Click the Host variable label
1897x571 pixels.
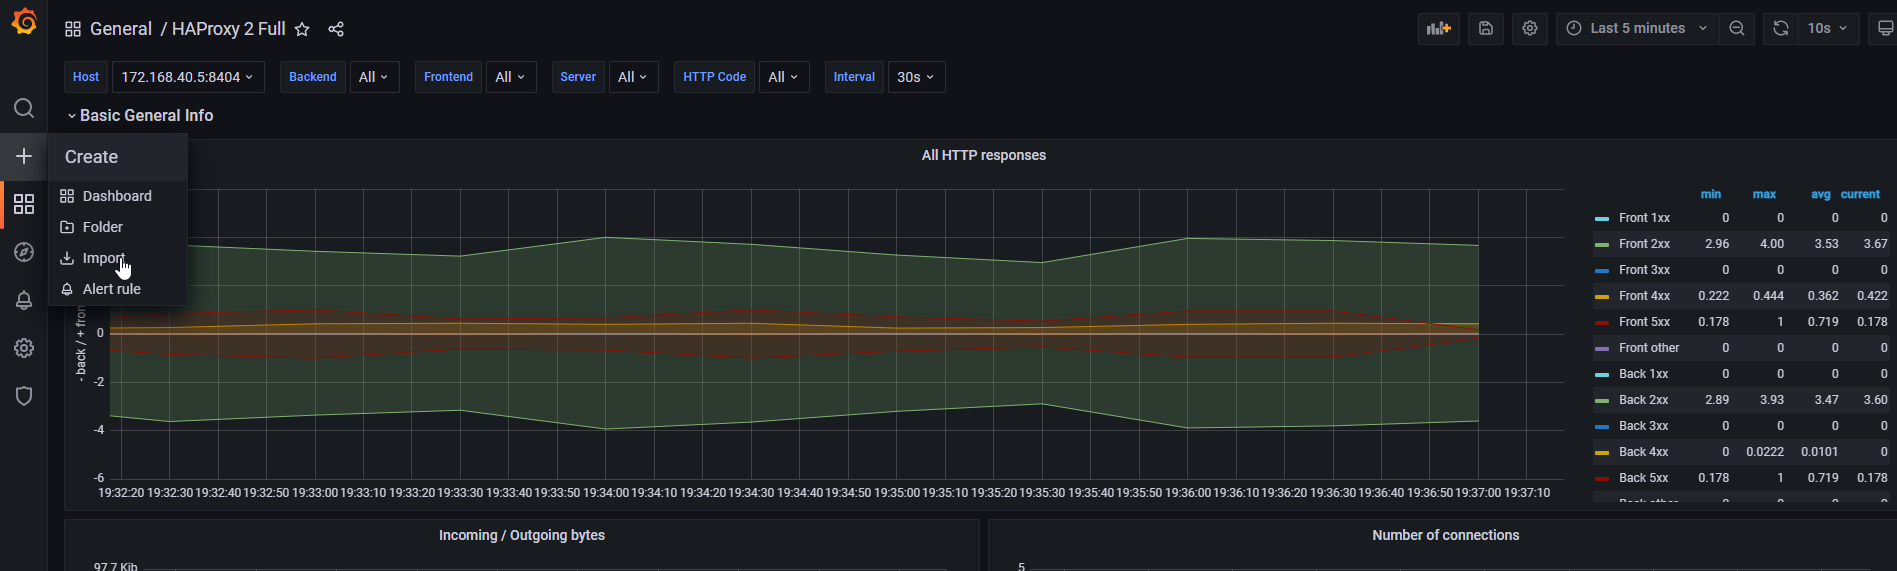[86, 77]
